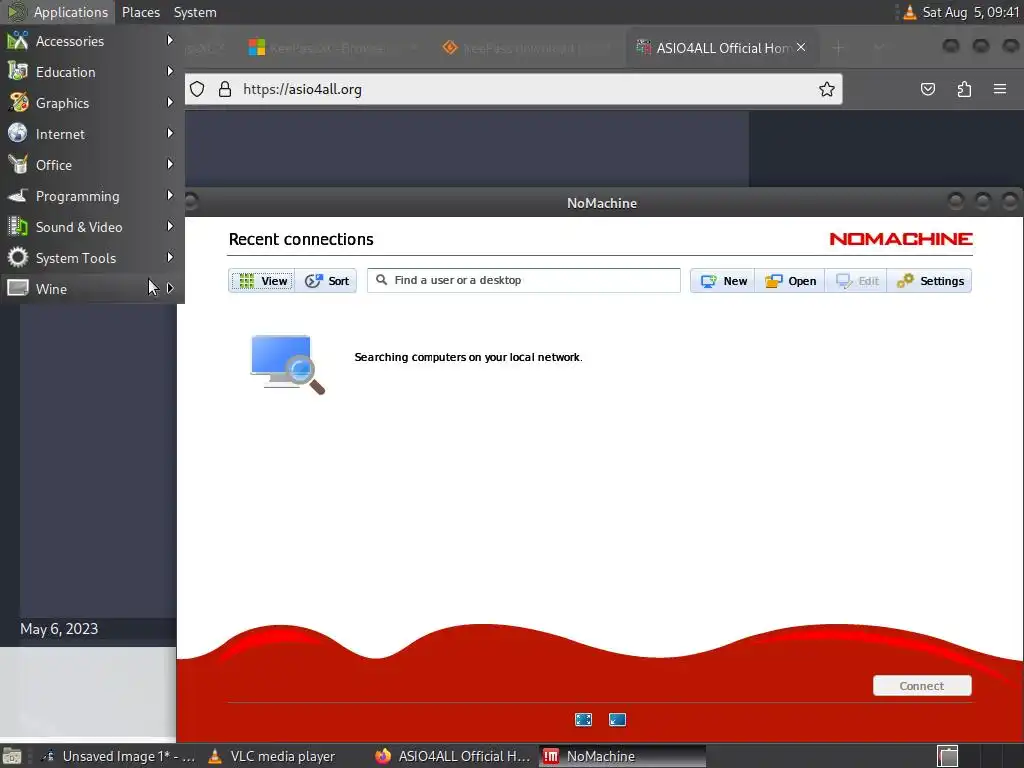Click New connection button in NoMachine
This screenshot has height=768, width=1024.
[723, 281]
